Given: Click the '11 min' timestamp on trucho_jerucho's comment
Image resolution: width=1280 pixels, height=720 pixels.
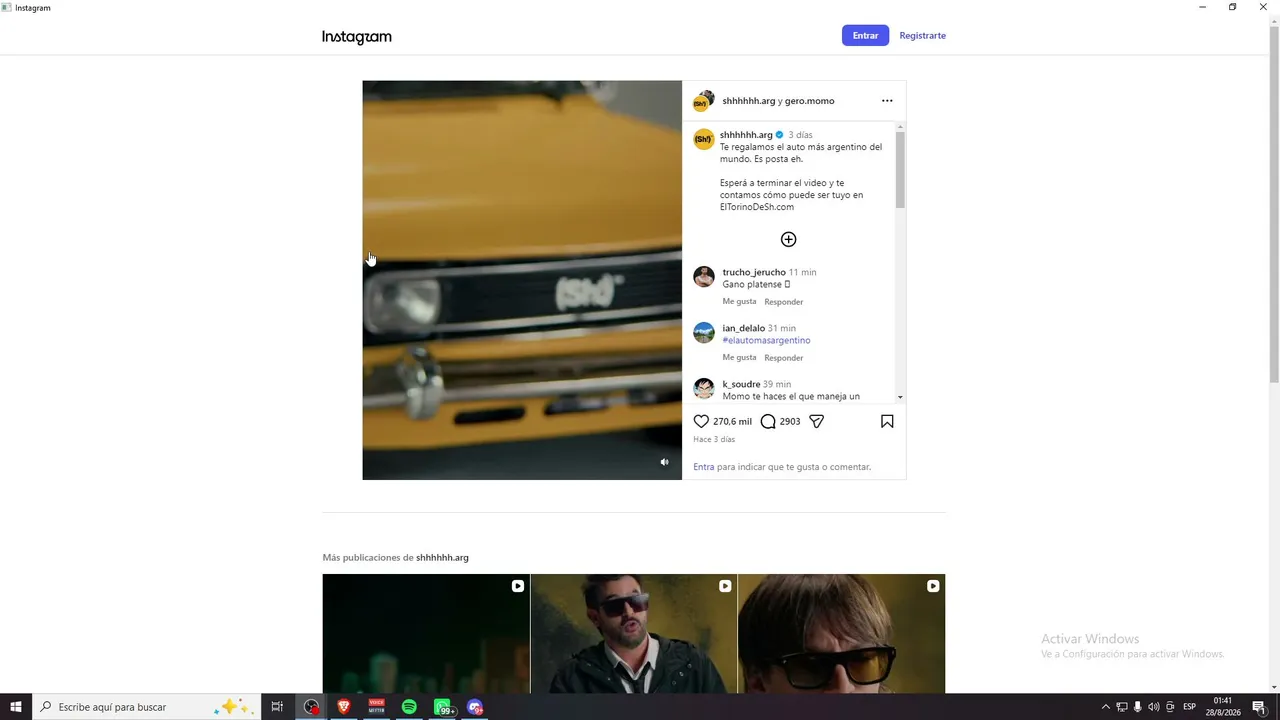Looking at the screenshot, I should [802, 272].
